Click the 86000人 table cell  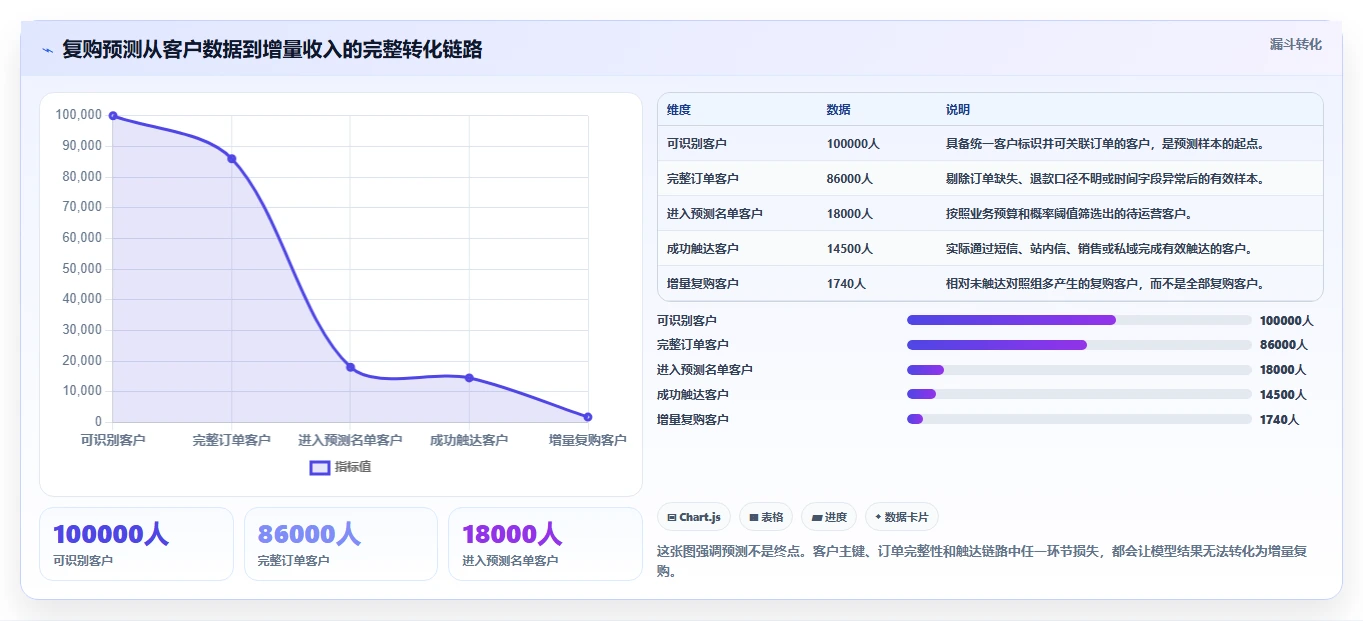click(850, 179)
